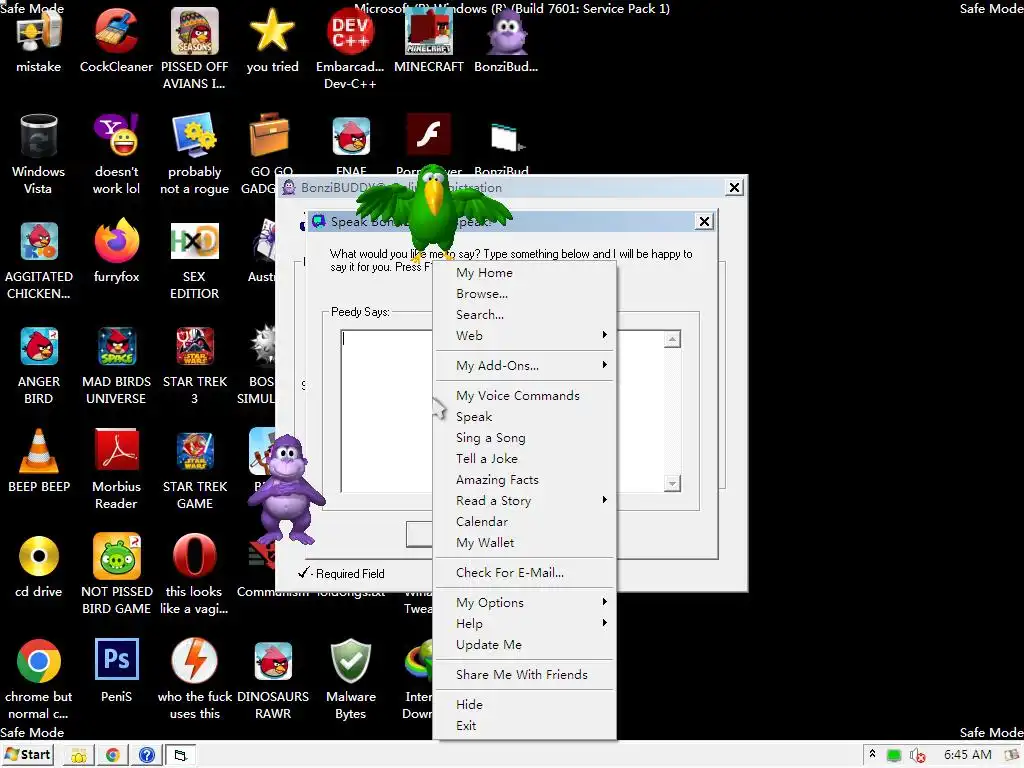Expand the Read a Story submenu
Viewport: 1024px width, 768px height.
[x=526, y=501]
